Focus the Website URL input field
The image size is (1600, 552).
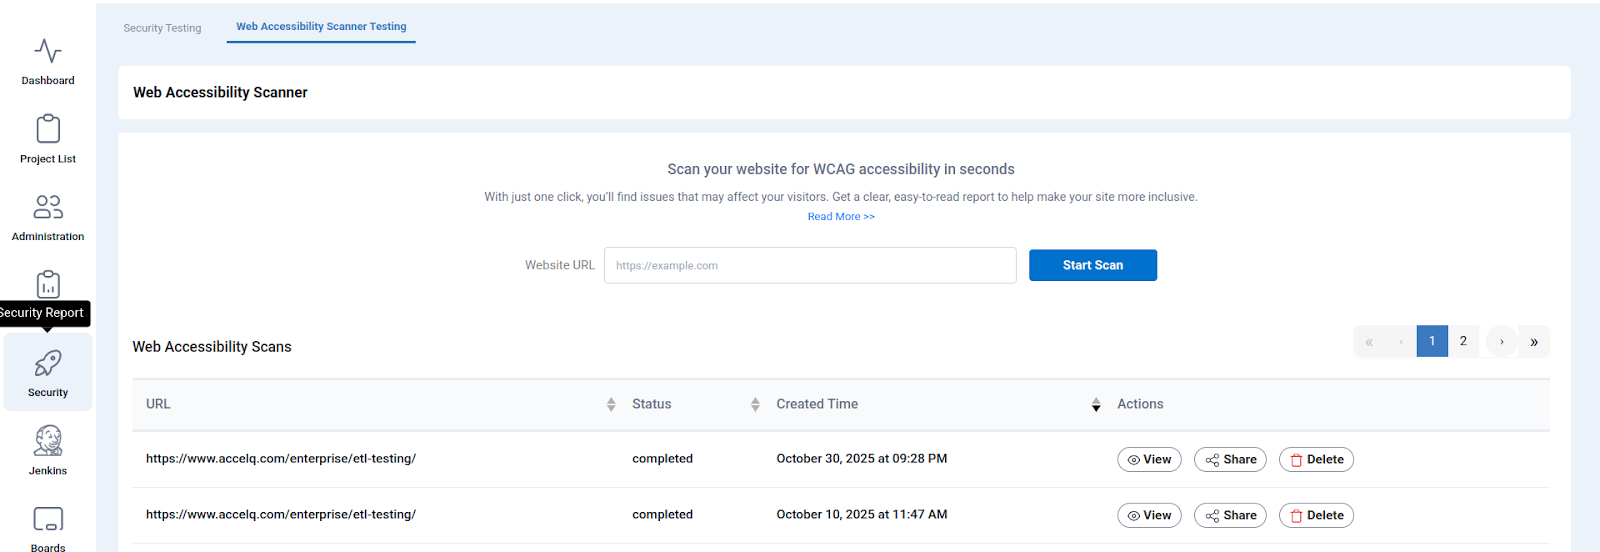(x=810, y=265)
